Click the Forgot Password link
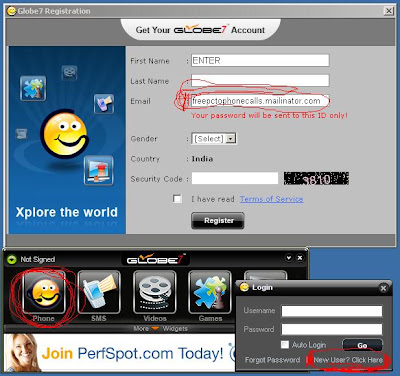The image size is (400, 376). point(272,360)
